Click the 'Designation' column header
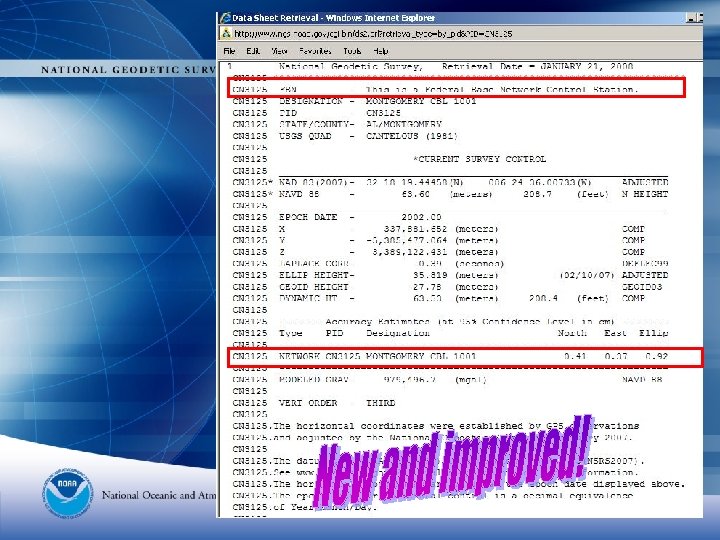 tap(398, 333)
